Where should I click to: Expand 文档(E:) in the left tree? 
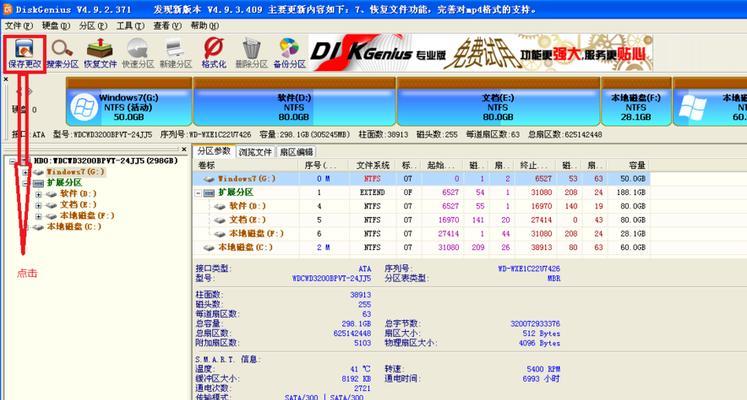(38, 205)
